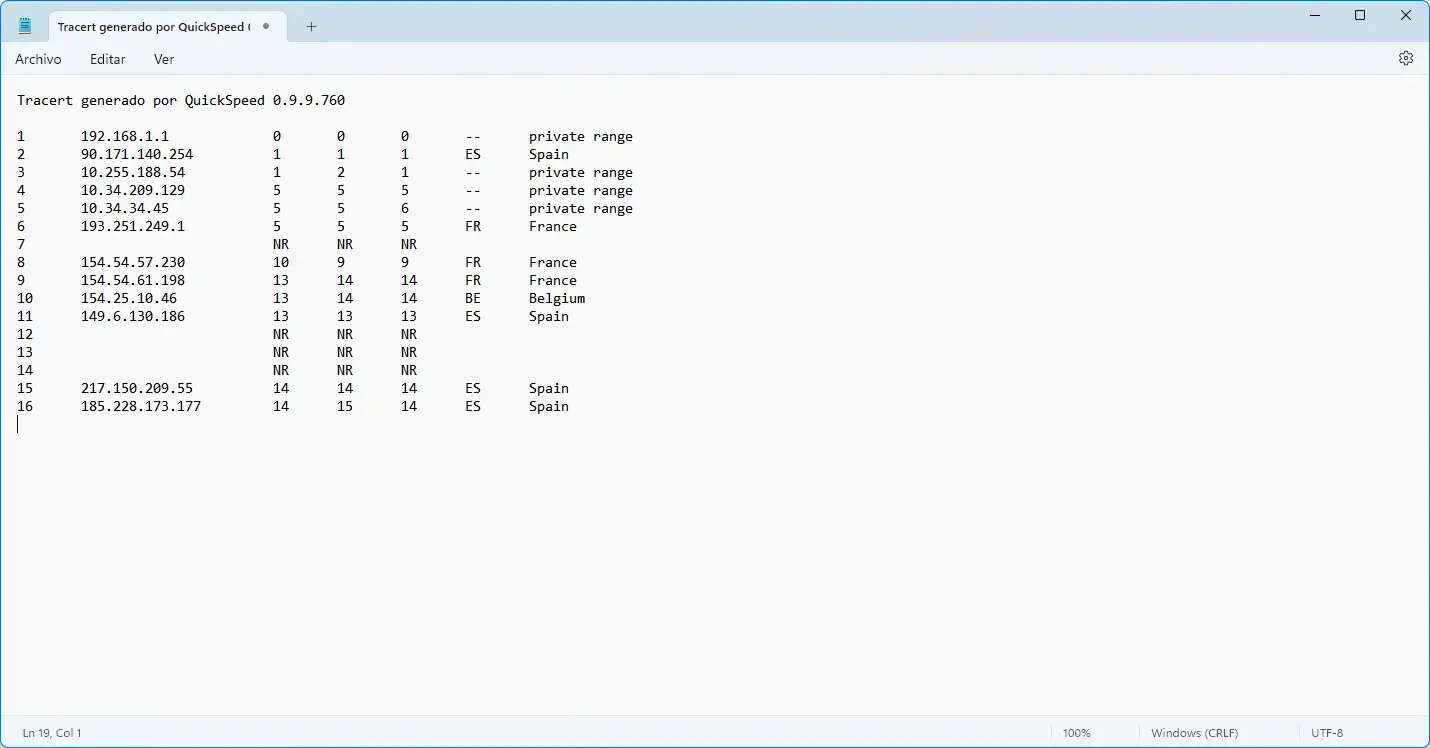Image resolution: width=1430 pixels, height=748 pixels.
Task: Click IP address 10.255.188.54
Action: (133, 172)
